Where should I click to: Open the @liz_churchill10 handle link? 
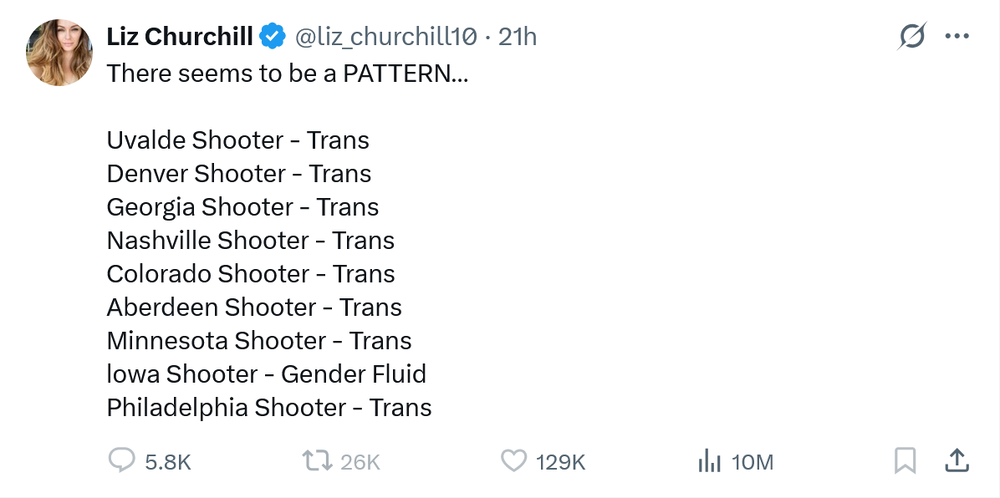pos(385,37)
